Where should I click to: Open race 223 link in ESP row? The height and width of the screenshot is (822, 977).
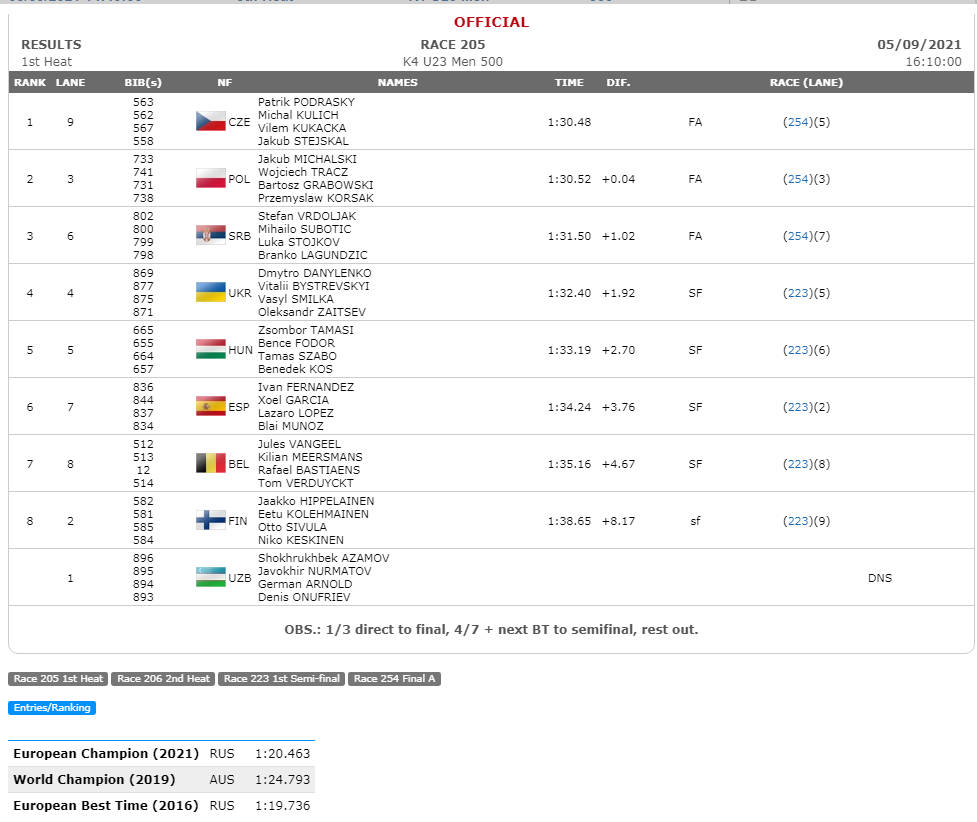point(798,408)
